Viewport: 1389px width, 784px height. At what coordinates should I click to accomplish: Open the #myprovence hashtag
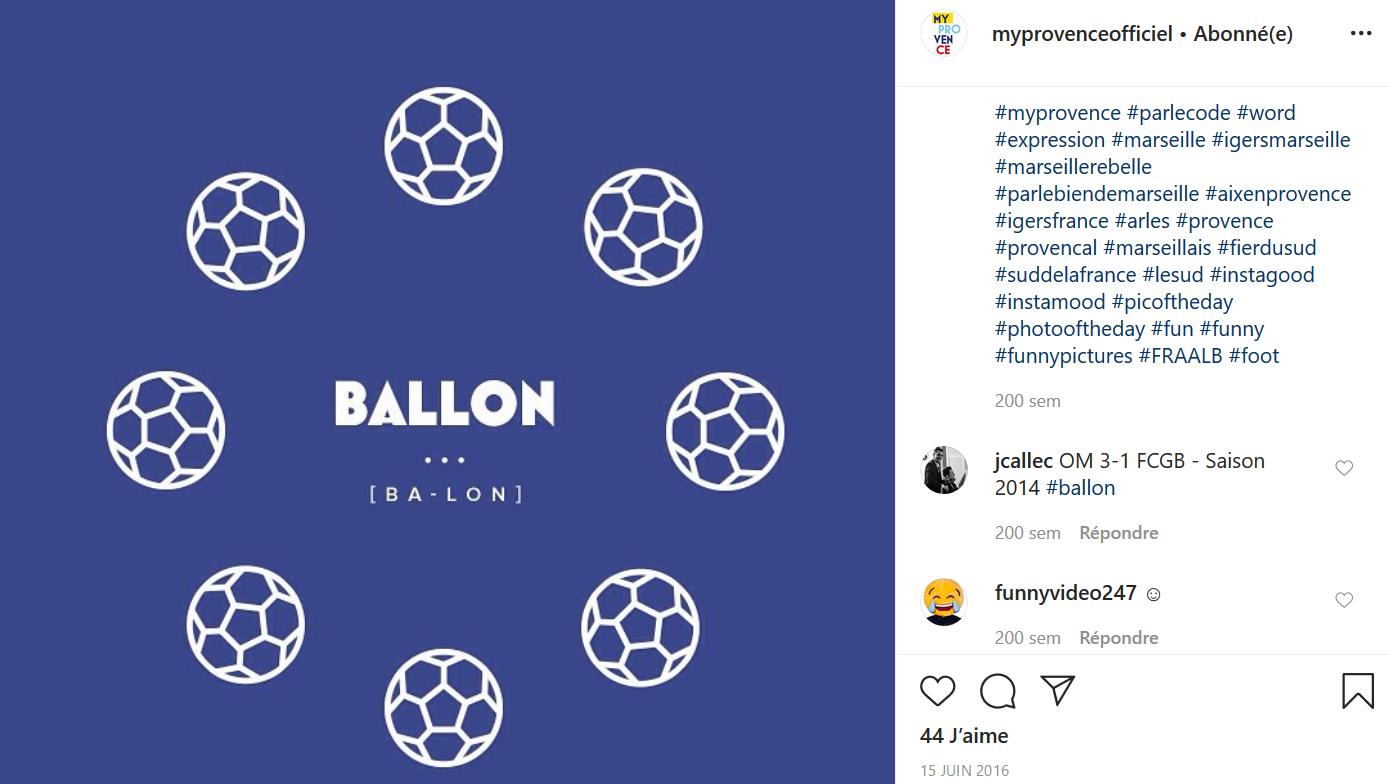click(1057, 113)
